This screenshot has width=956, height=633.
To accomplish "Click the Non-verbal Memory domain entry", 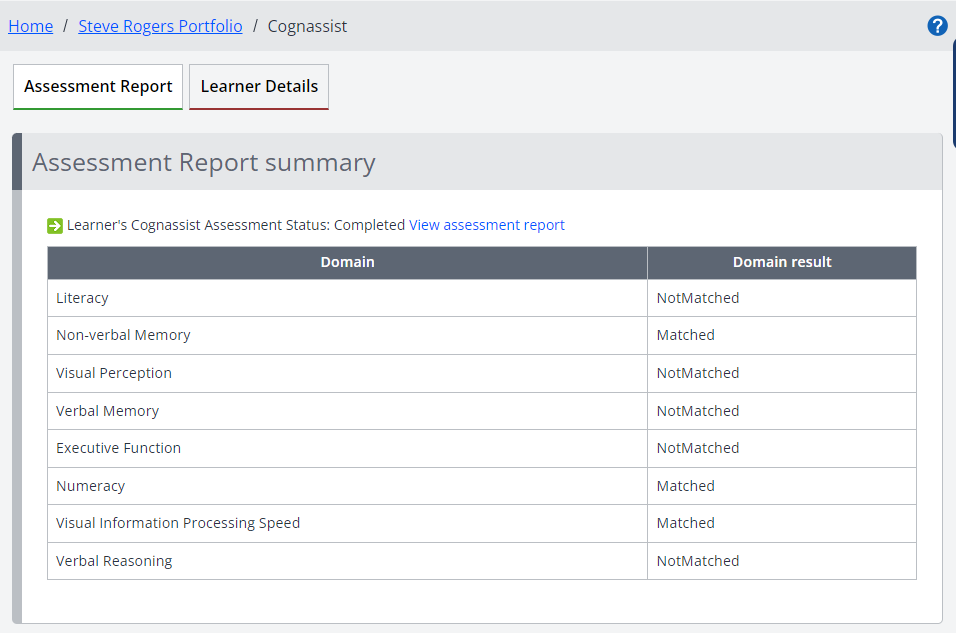I will tap(123, 335).
